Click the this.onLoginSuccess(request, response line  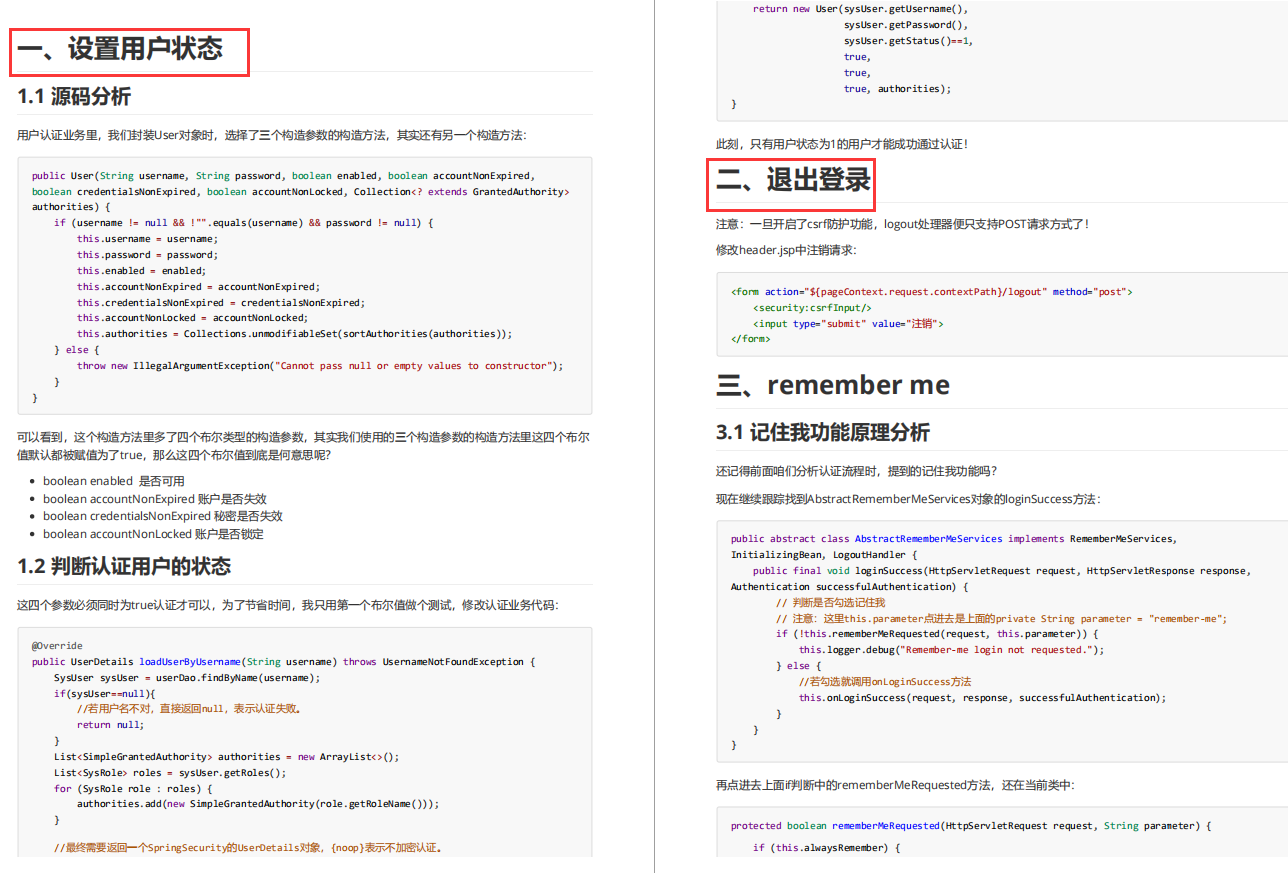[x=982, y=698]
